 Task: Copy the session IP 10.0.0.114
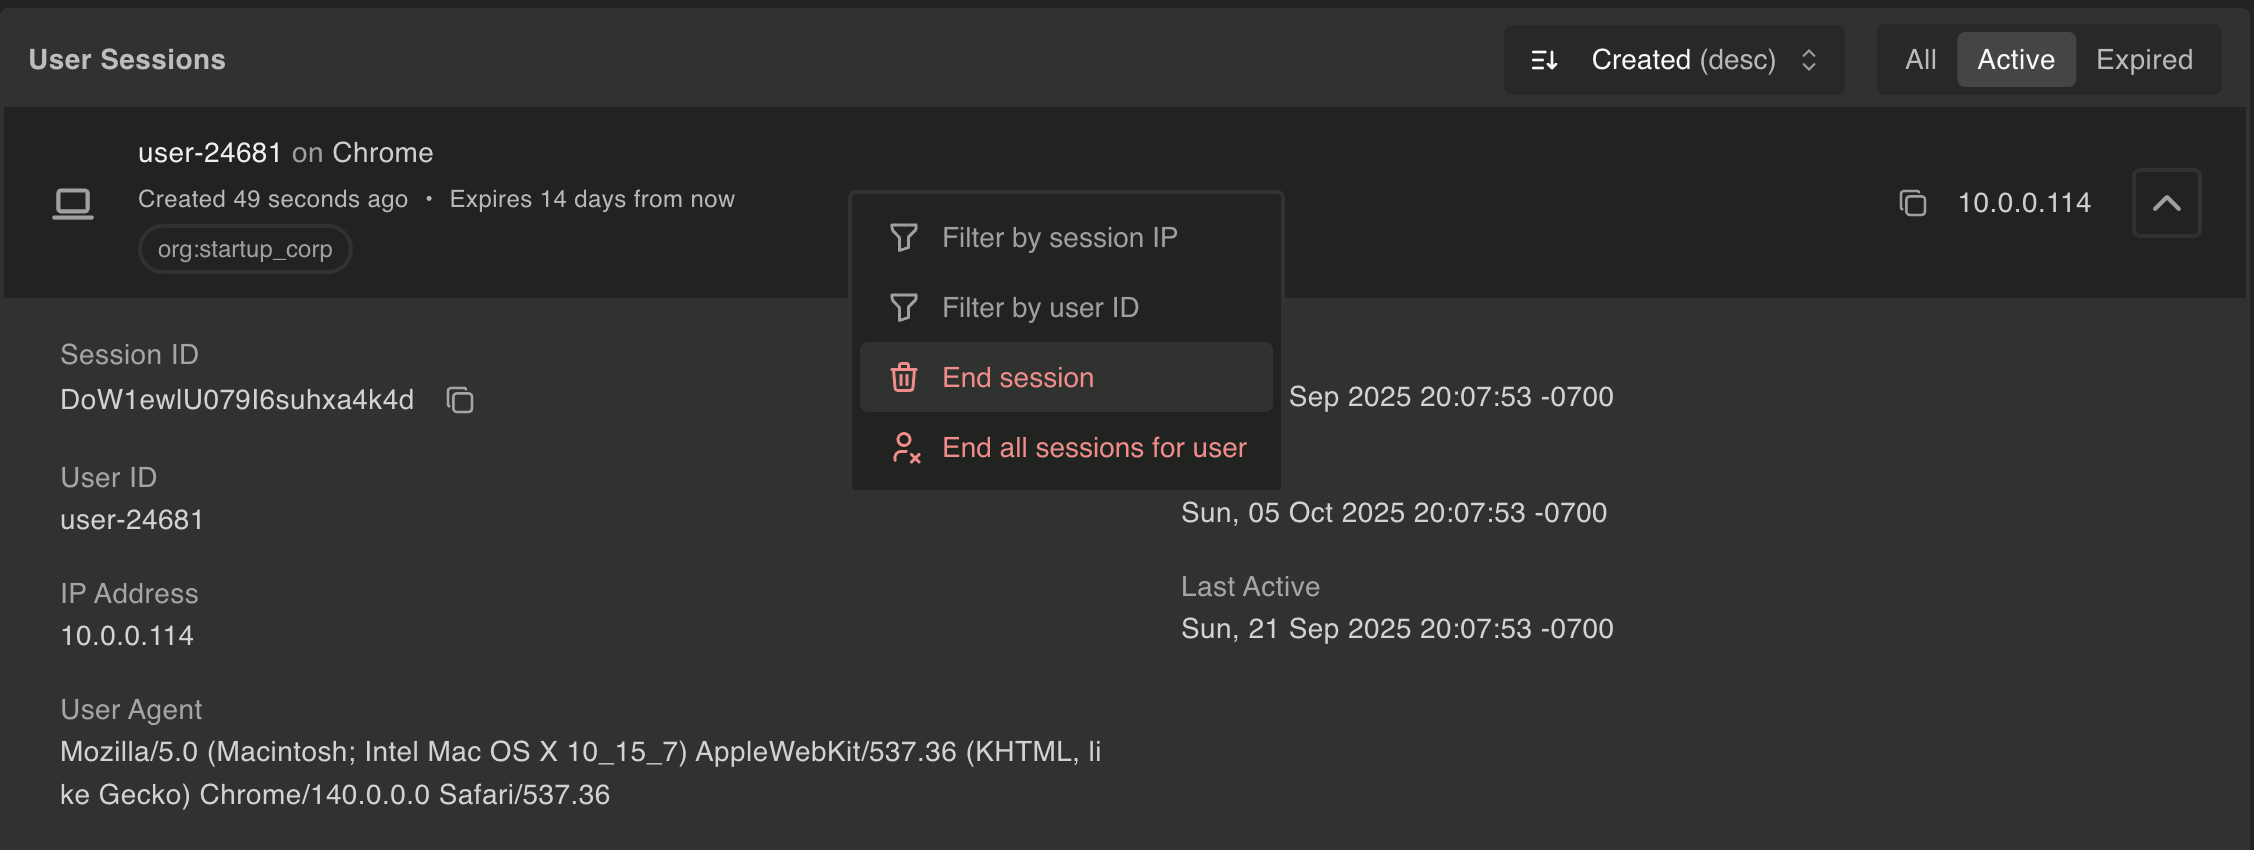(x=1911, y=203)
